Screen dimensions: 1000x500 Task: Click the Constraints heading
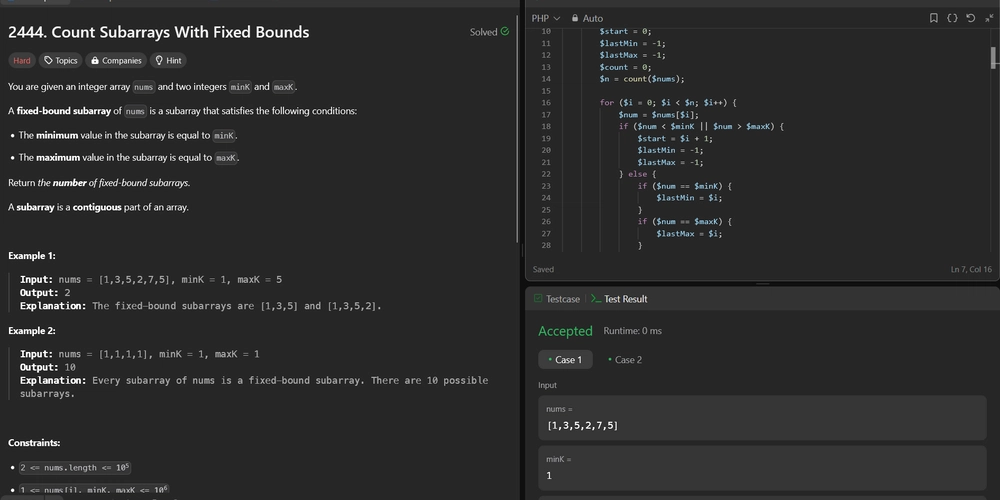(34, 443)
